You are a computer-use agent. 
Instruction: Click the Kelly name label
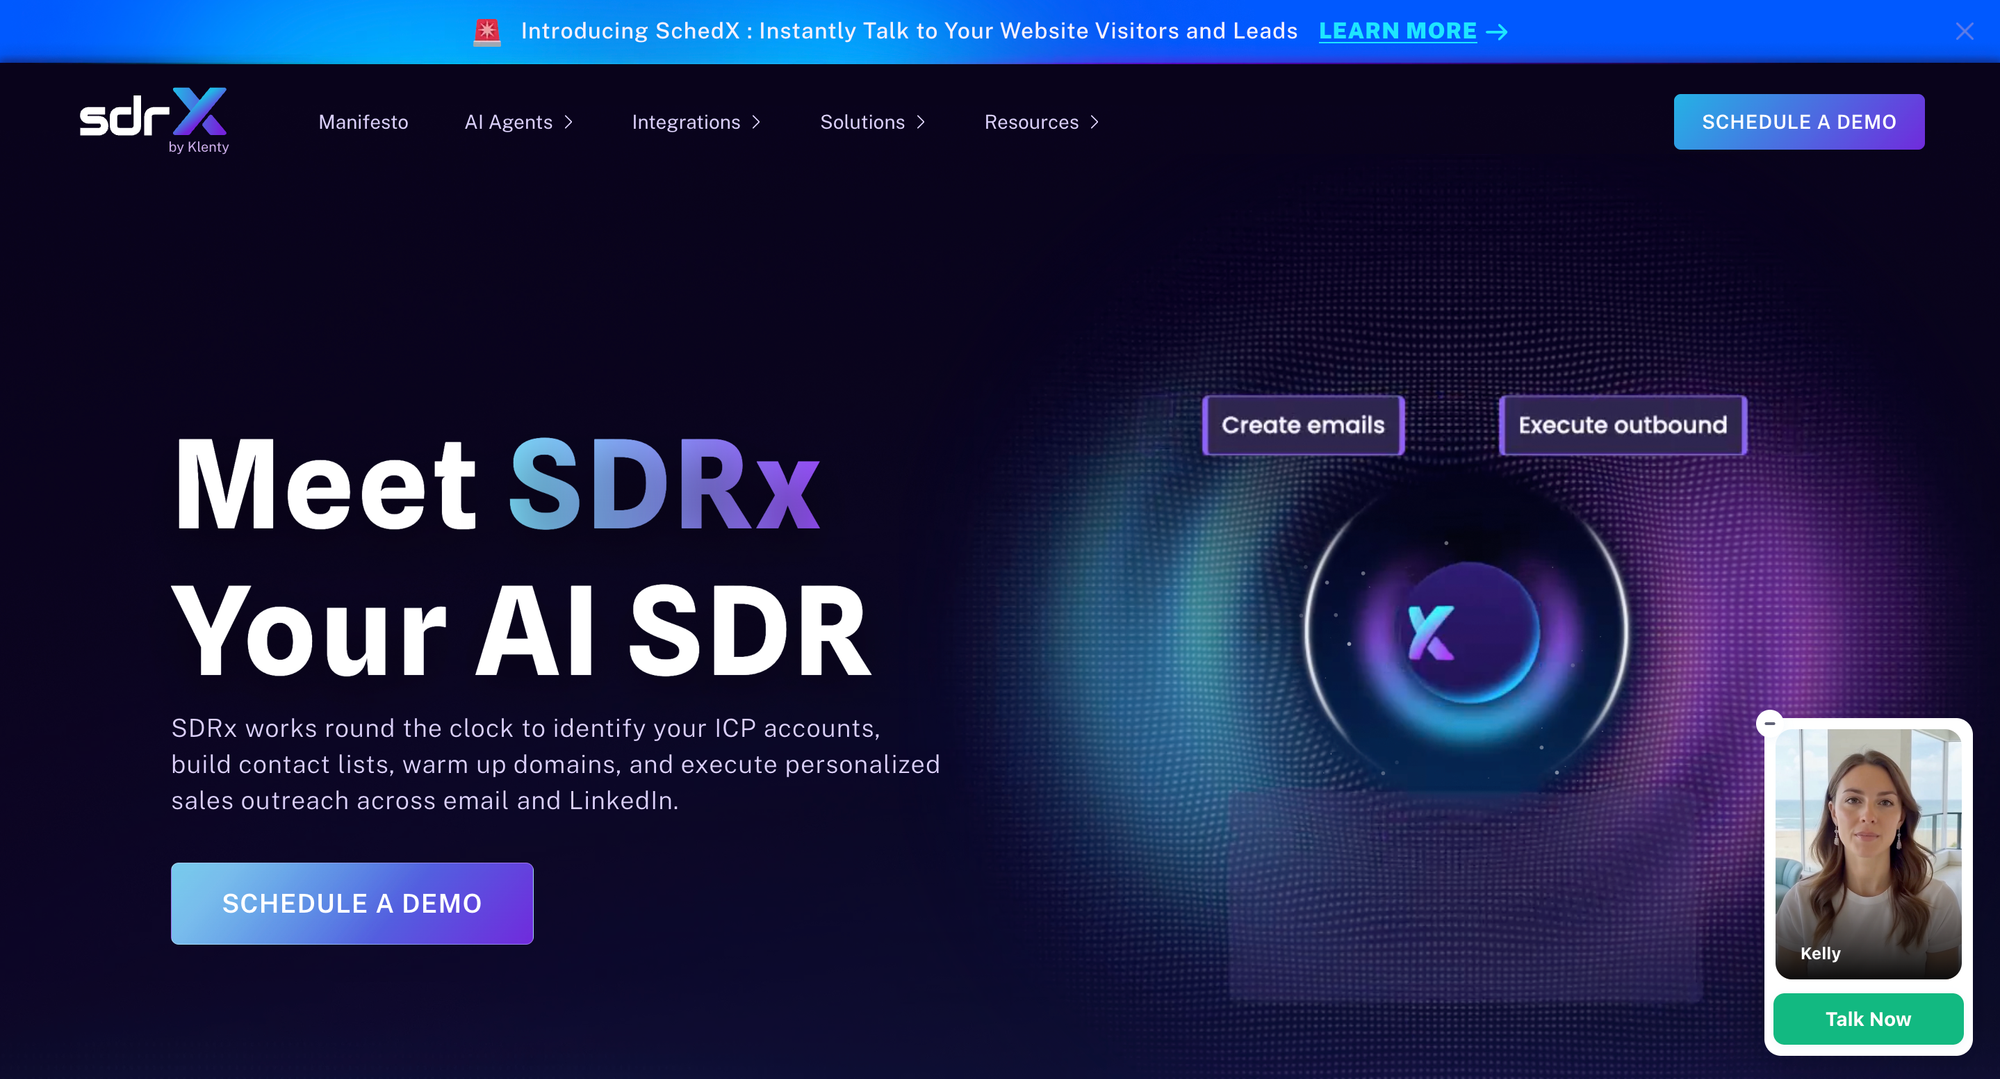click(1820, 953)
